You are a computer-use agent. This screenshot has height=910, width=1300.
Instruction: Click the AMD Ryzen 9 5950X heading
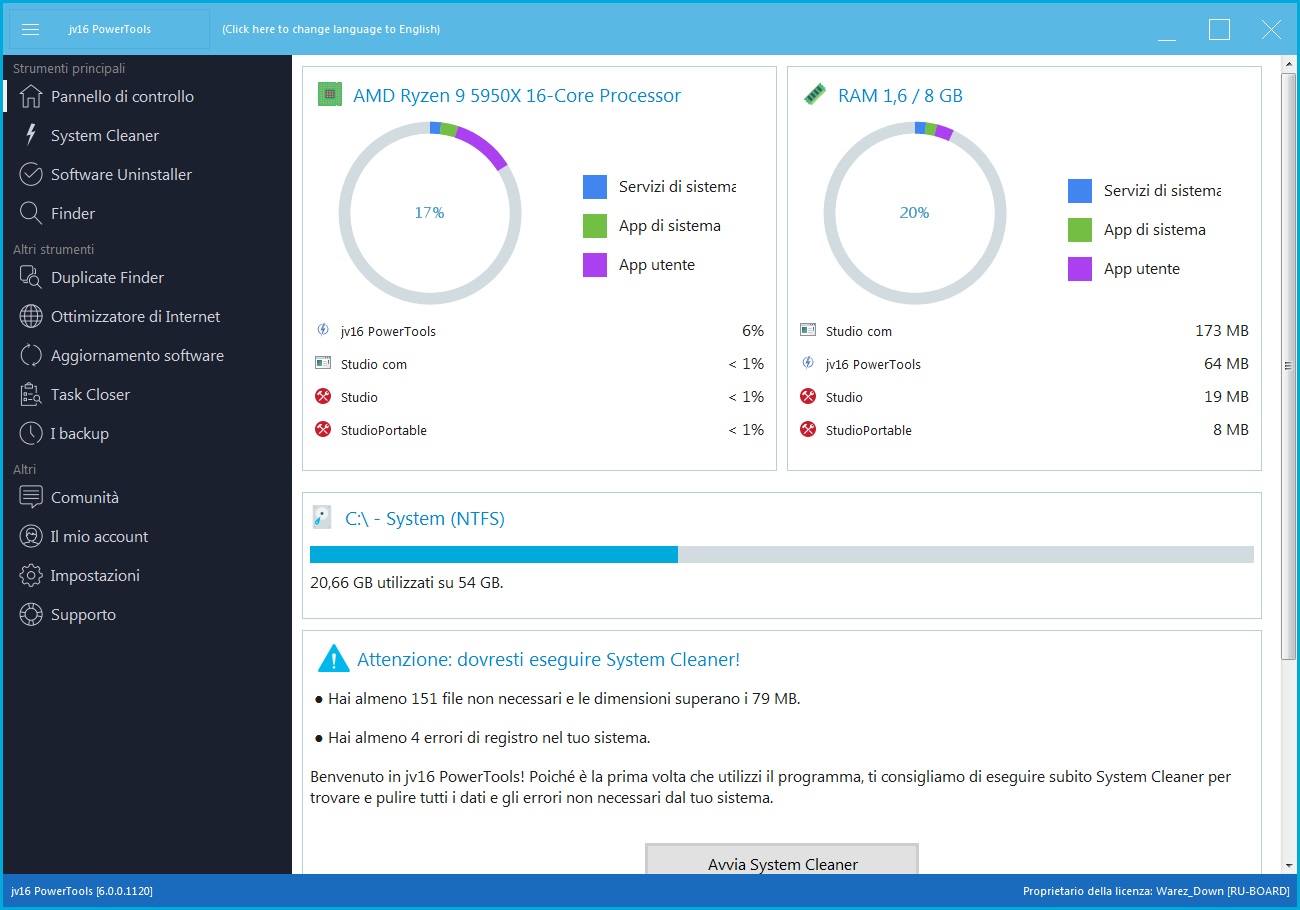(x=517, y=95)
